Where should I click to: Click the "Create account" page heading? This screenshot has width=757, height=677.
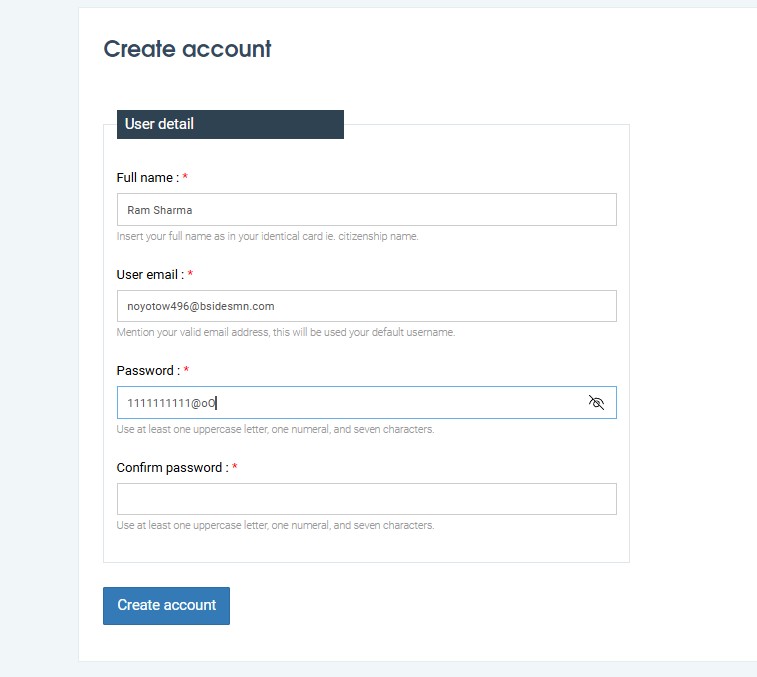coord(187,49)
